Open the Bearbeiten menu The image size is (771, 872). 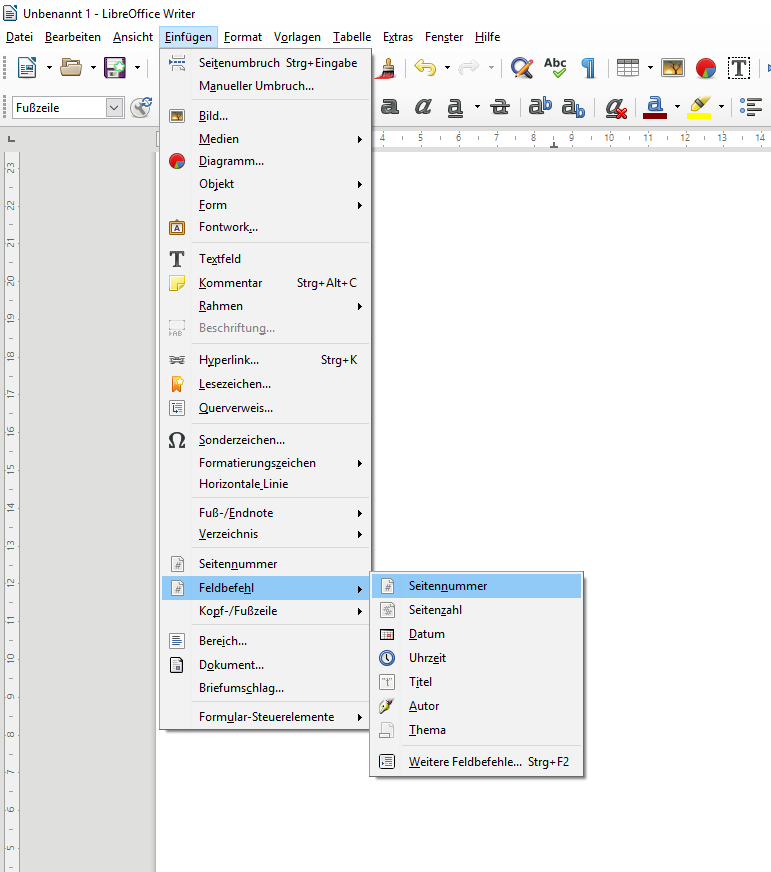73,37
